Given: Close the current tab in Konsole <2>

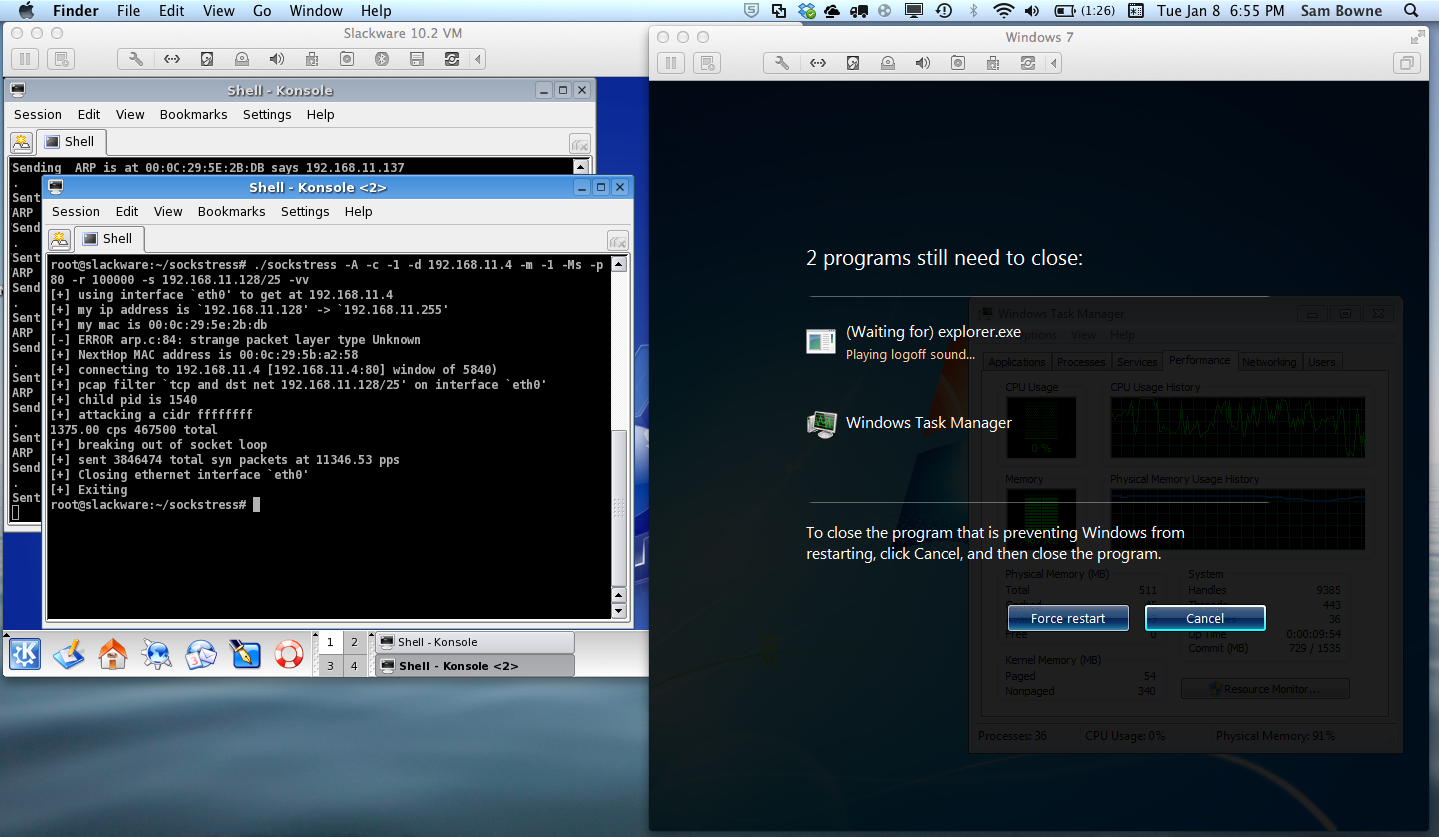Looking at the screenshot, I should click(x=618, y=240).
